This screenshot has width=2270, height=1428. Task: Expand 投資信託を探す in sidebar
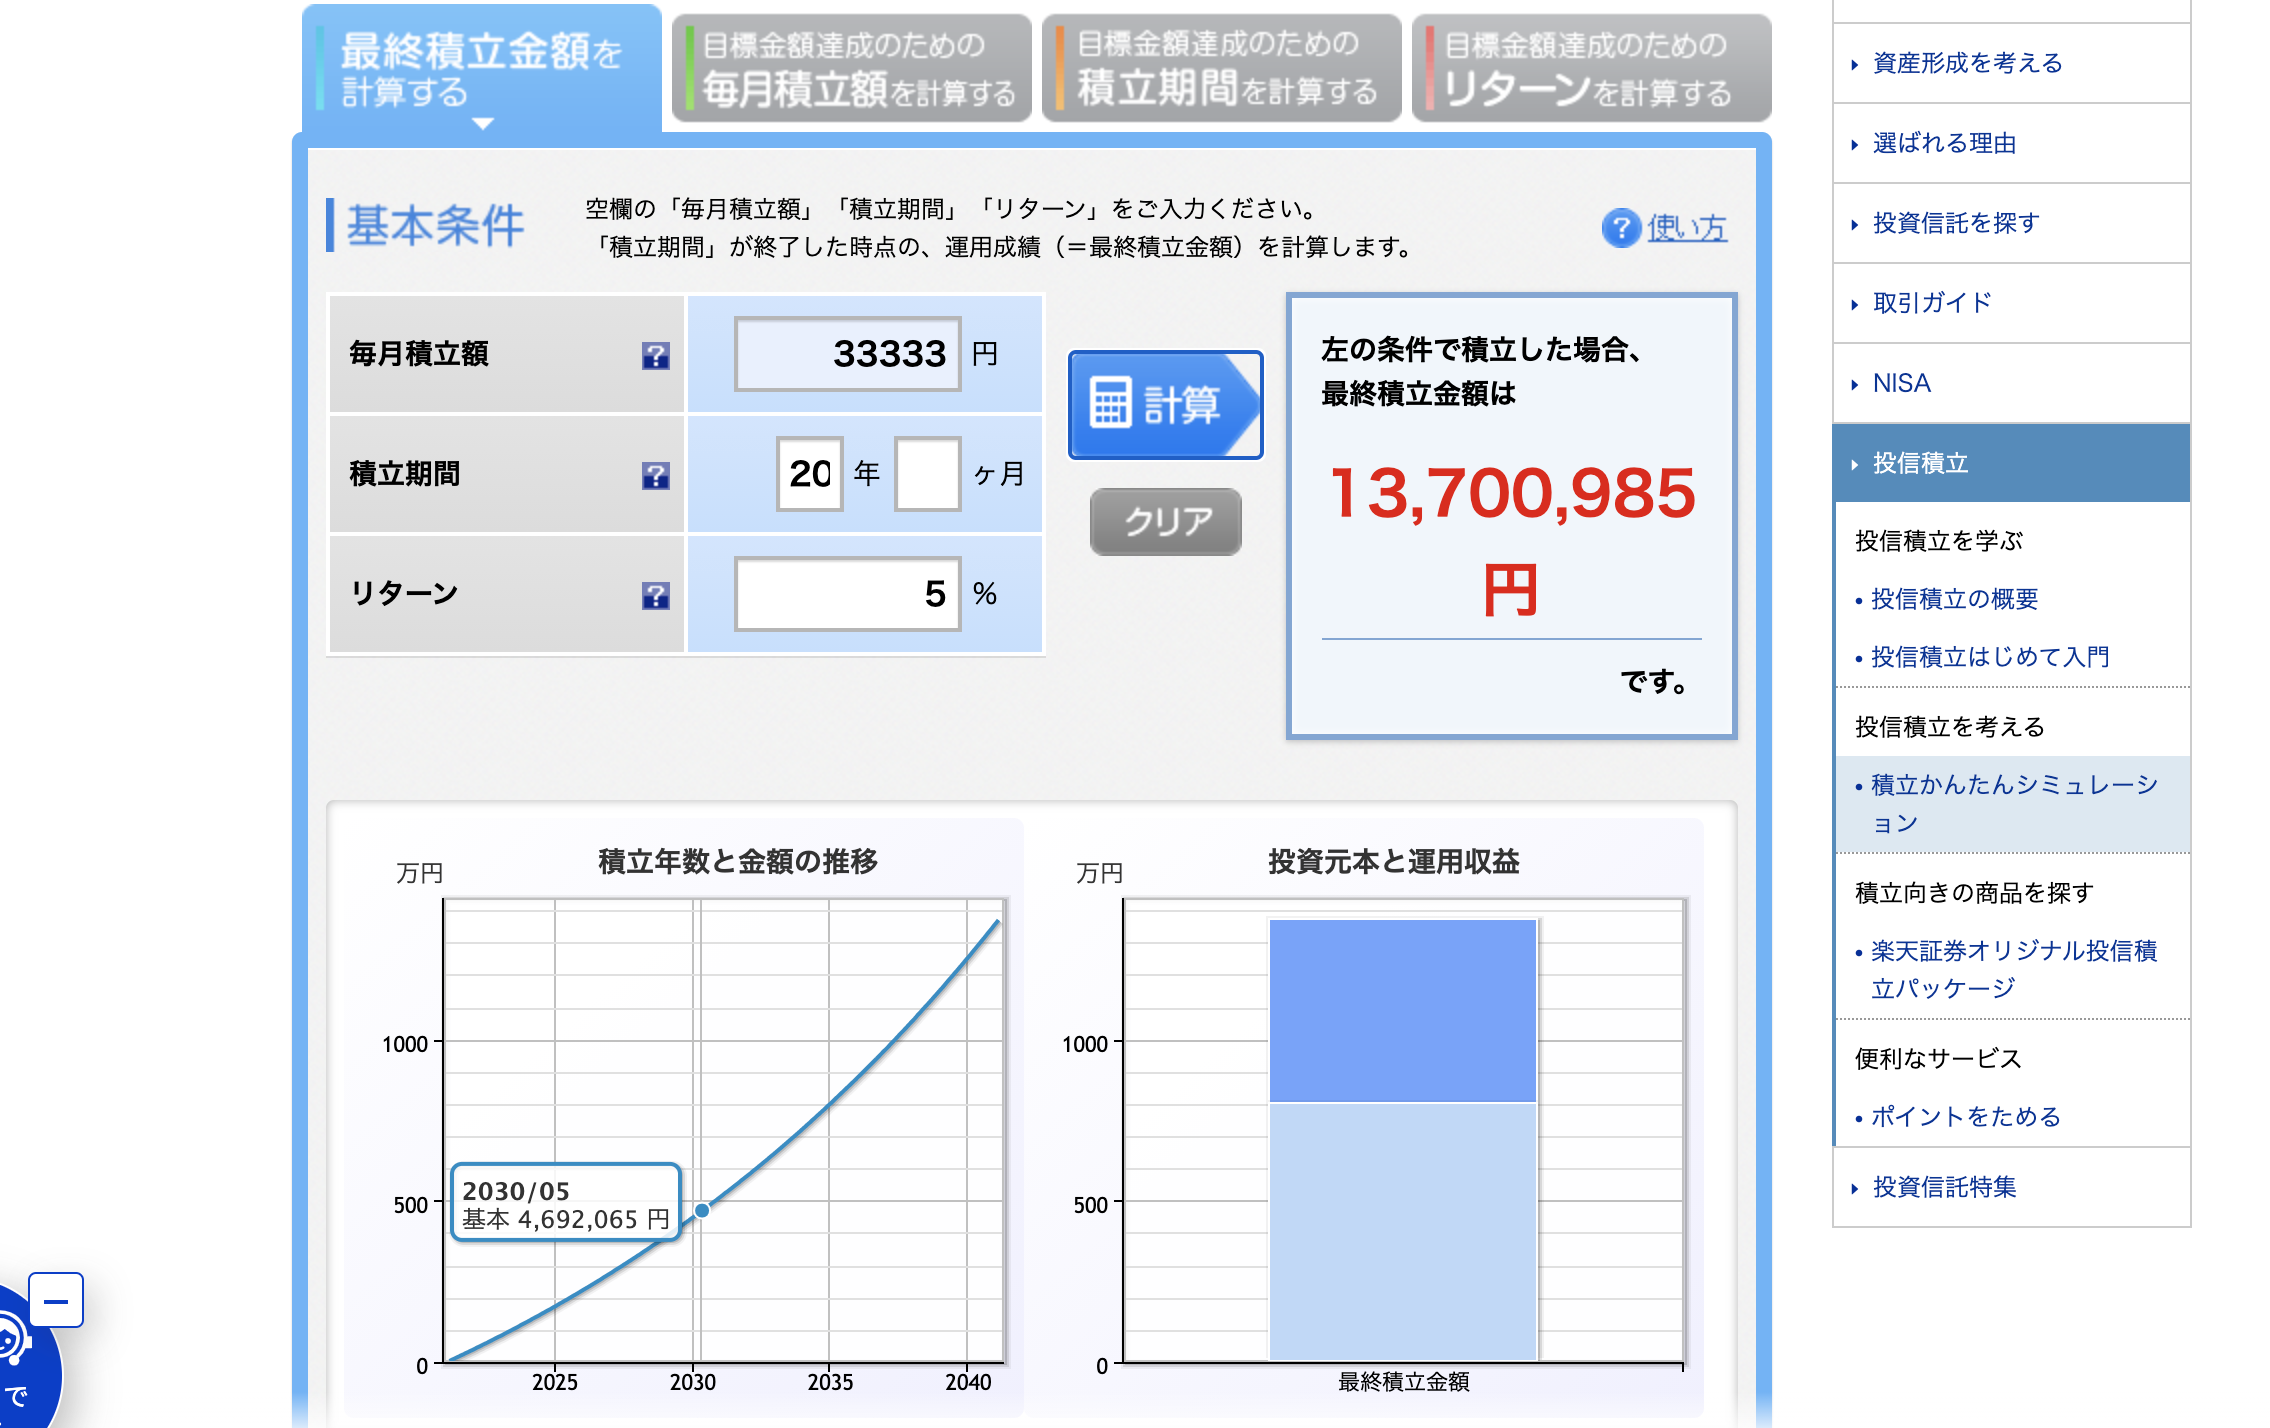coord(1955,223)
